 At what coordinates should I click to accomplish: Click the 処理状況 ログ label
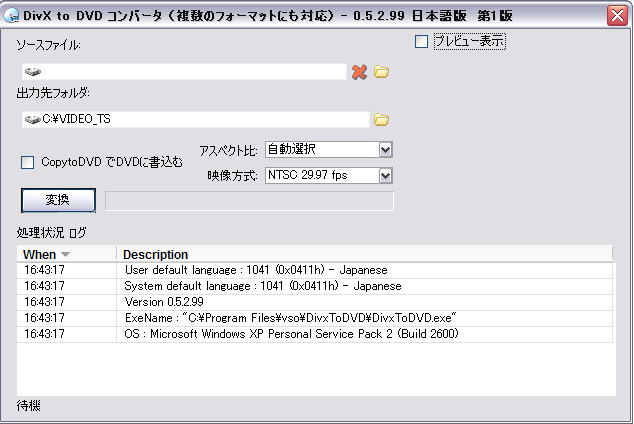[51, 232]
